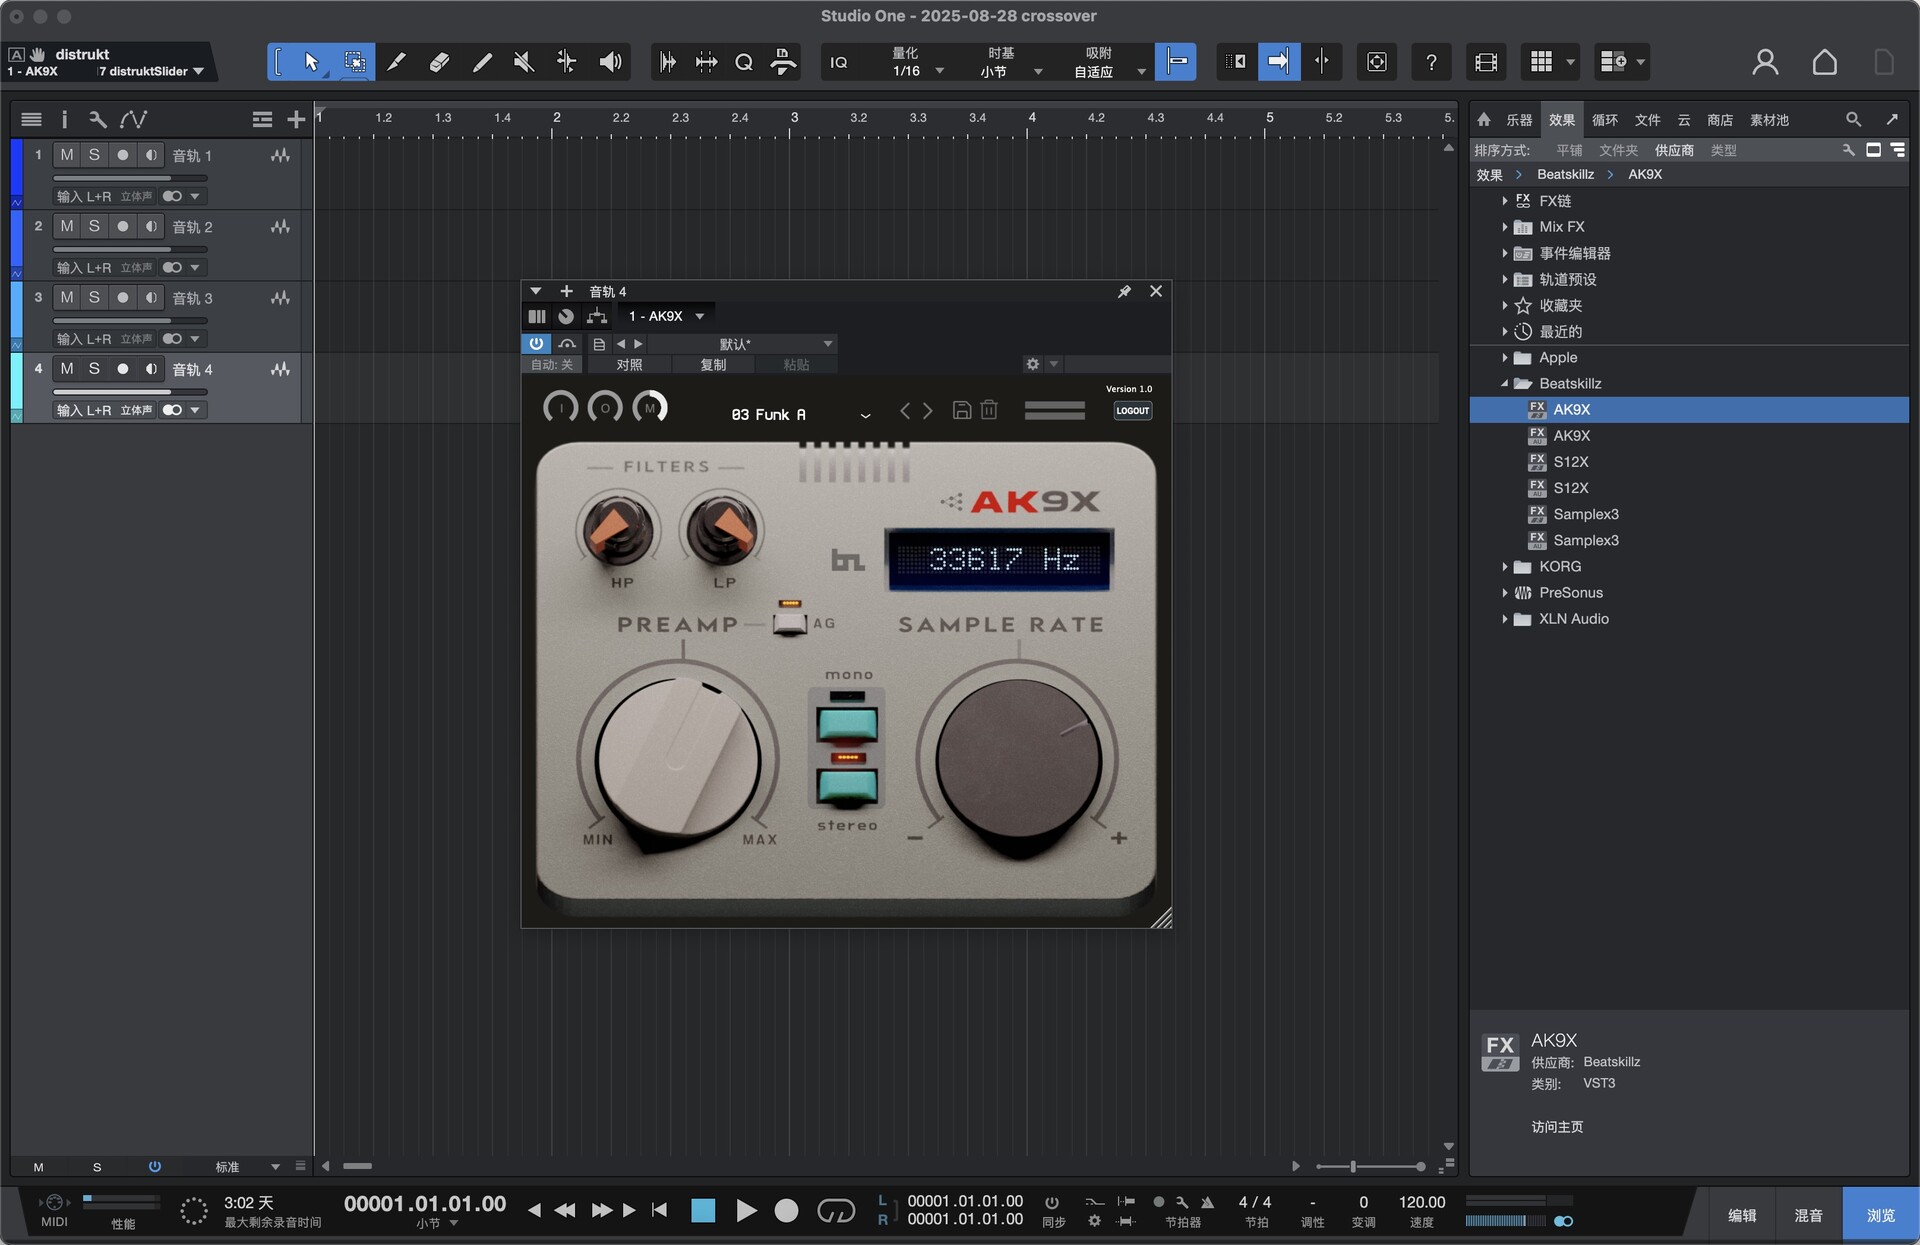Viewport: 1920px width, 1245px height.
Task: Switch to 循环 browser tab
Action: point(1604,120)
